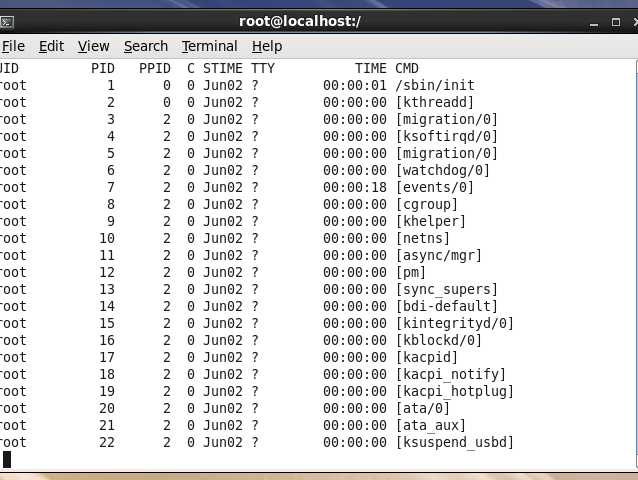Click the [khelper] process entry
The height and width of the screenshot is (480, 638).
point(431,222)
